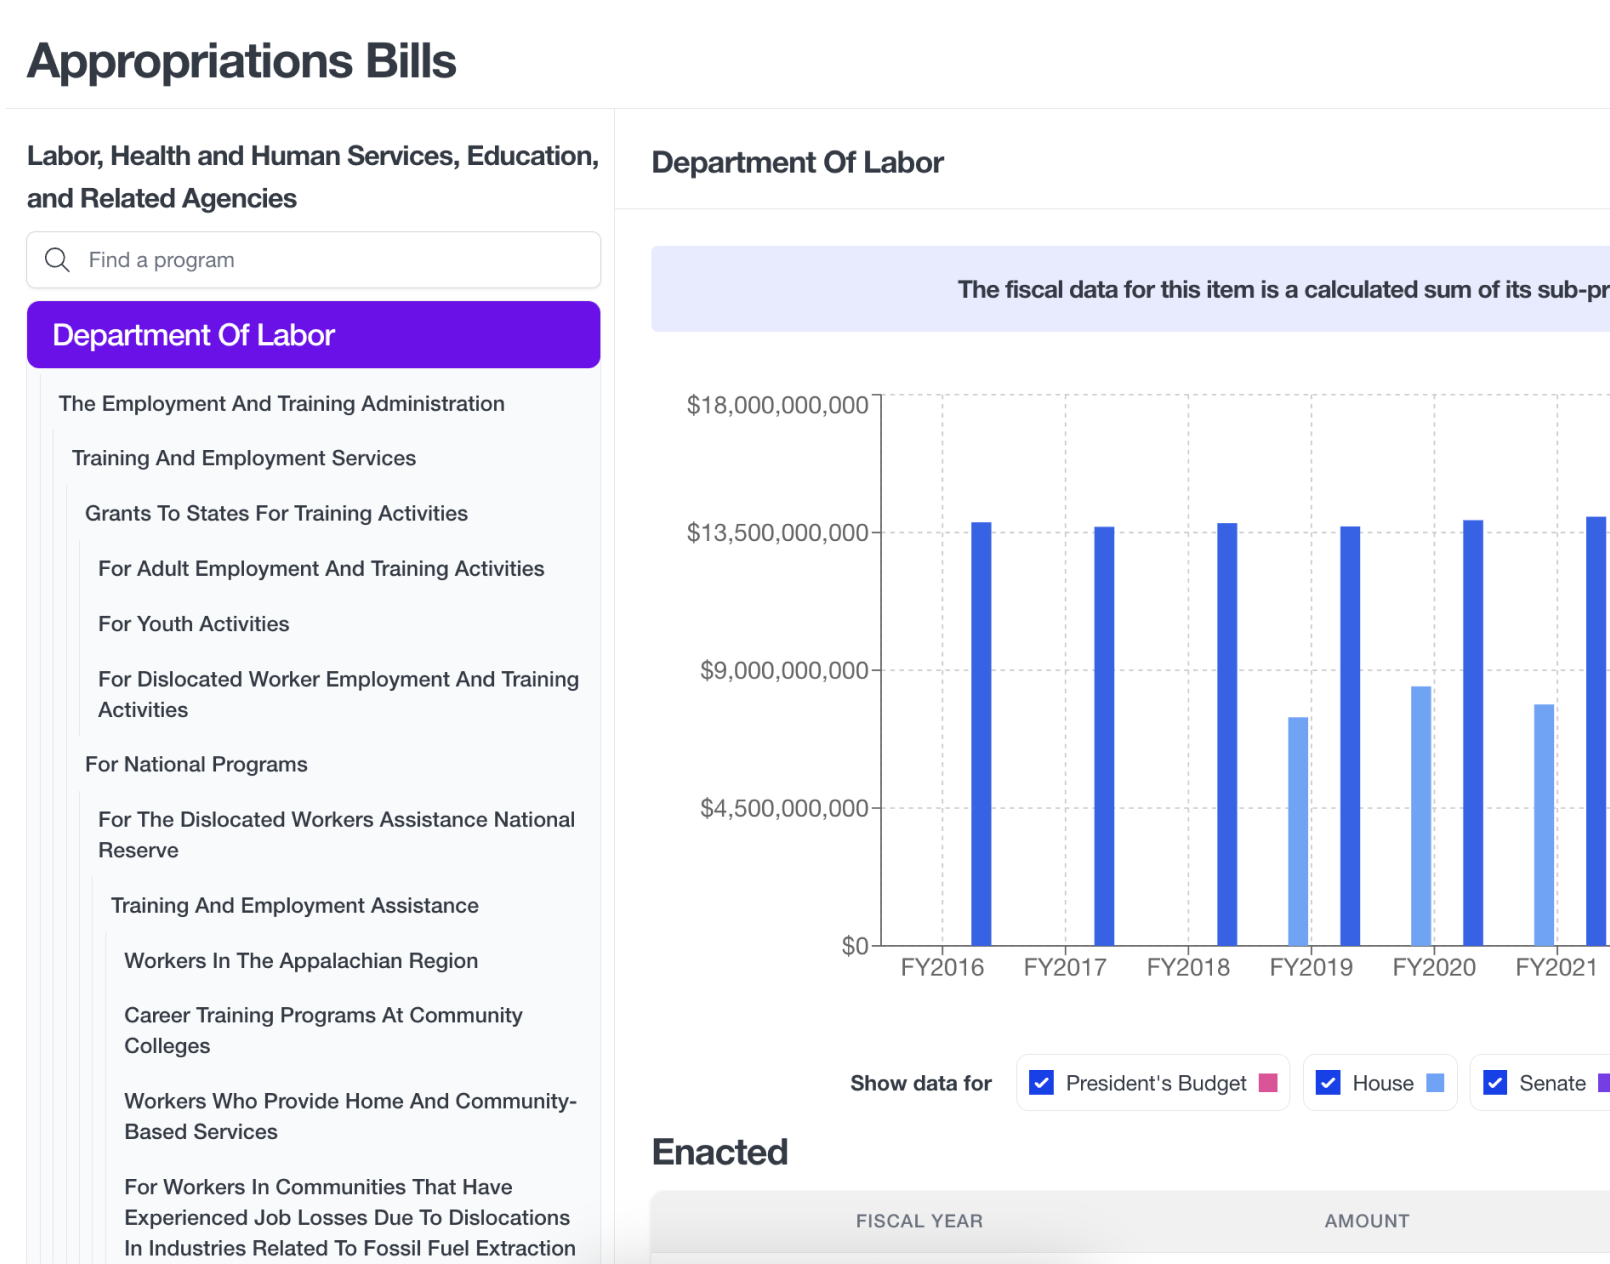
Task: Open For Youth Activities program
Action: (x=193, y=624)
